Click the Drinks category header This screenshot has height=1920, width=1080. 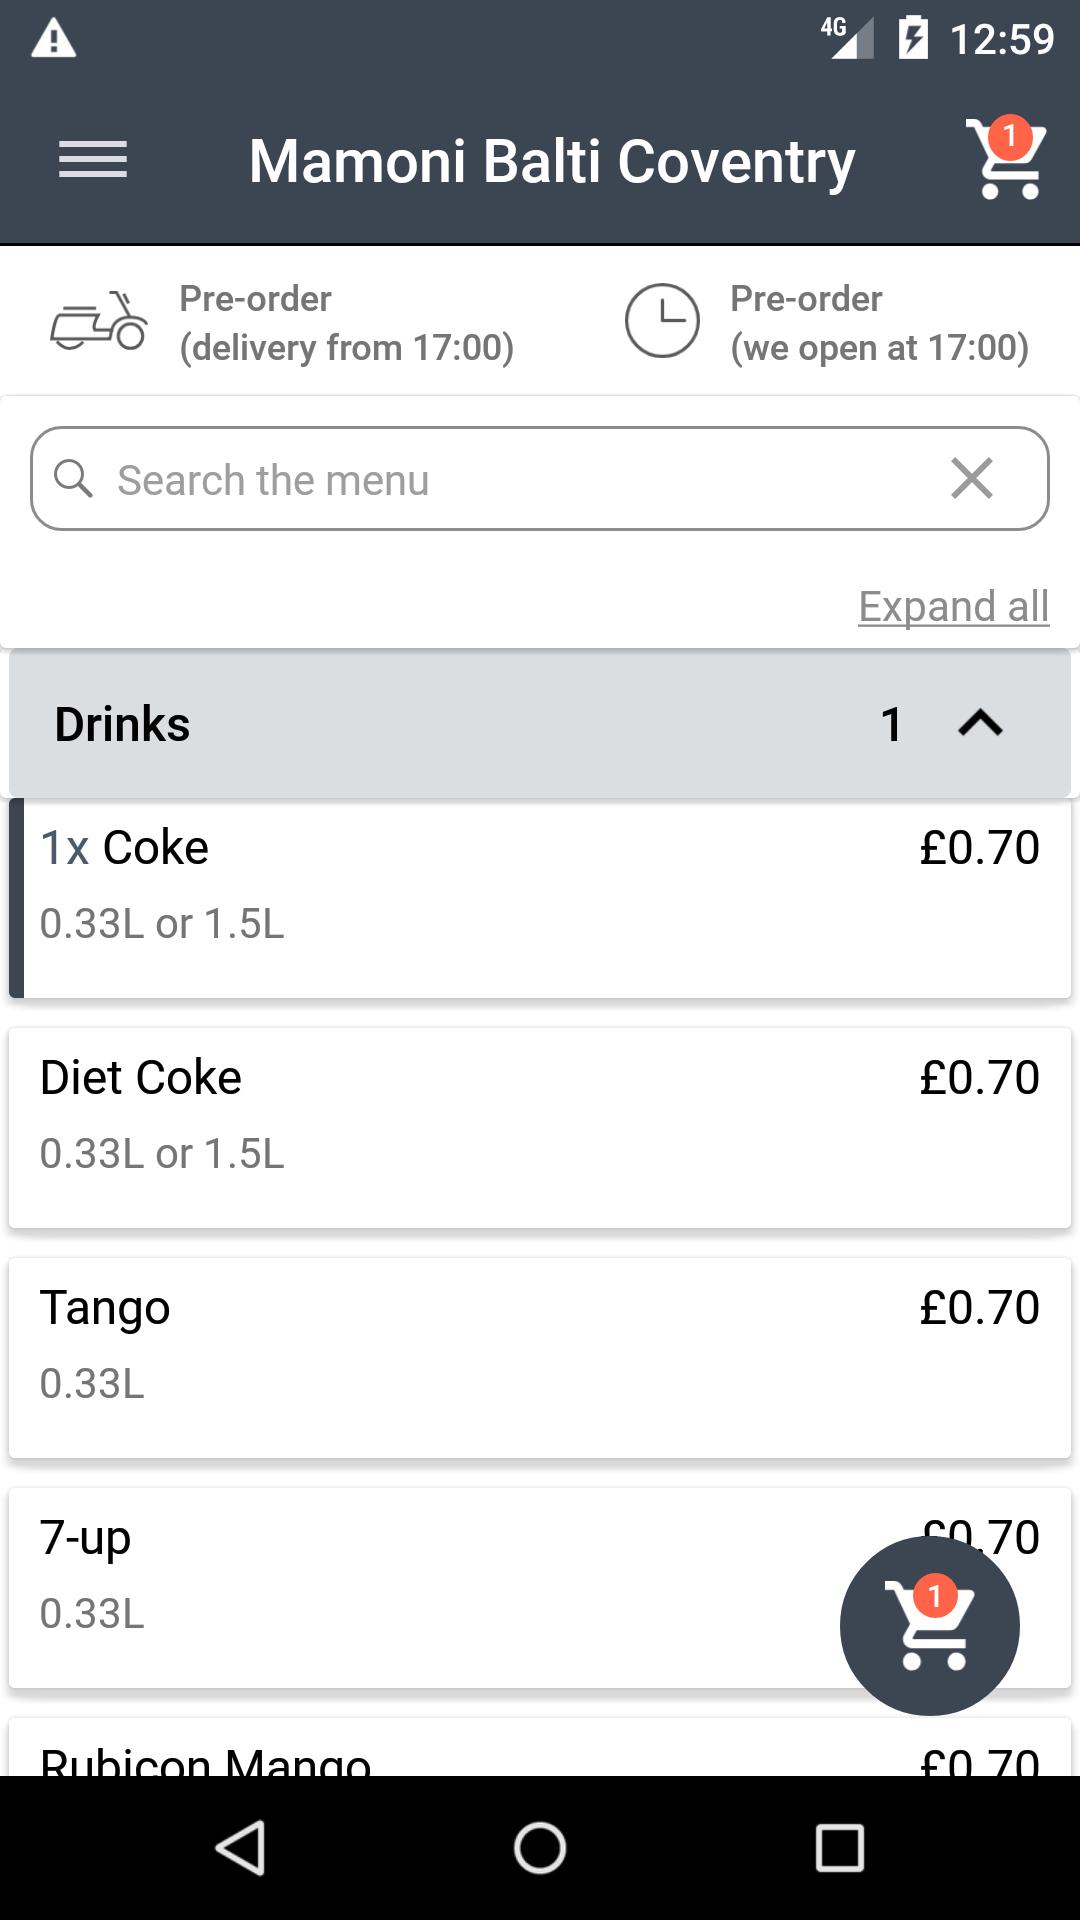(x=400, y=723)
